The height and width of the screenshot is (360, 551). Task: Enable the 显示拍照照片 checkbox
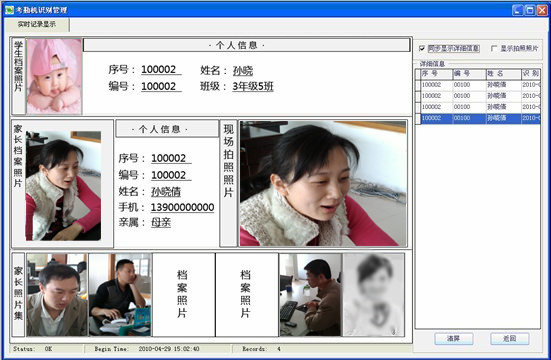(494, 49)
